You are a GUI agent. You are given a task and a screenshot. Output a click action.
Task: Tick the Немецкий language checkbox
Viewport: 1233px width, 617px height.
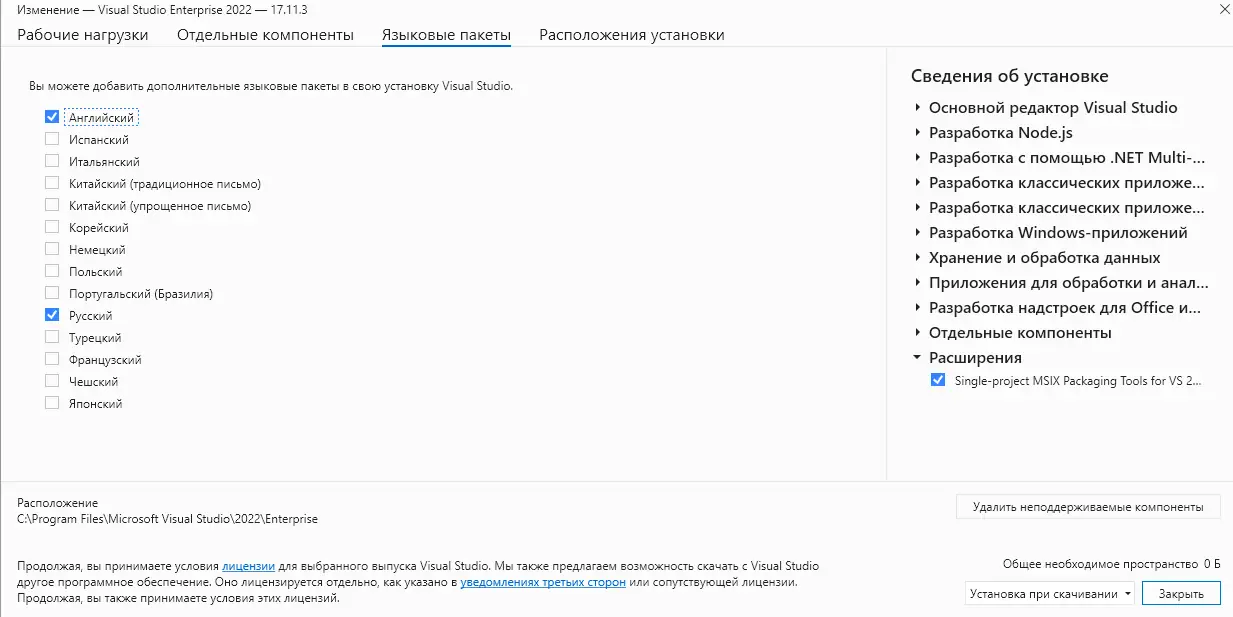click(52, 250)
